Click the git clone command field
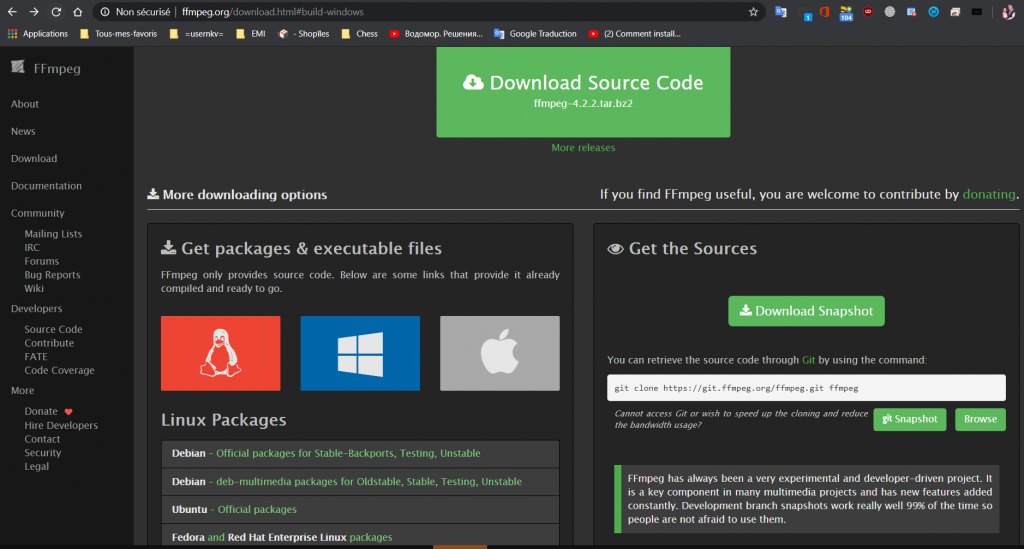 (x=806, y=388)
